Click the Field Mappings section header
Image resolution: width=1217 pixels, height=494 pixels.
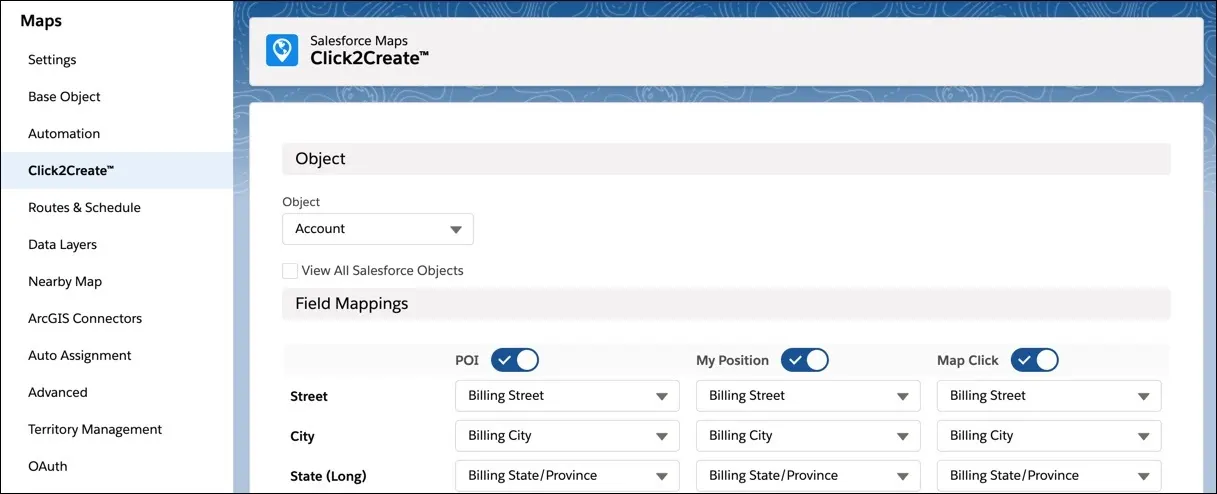point(726,303)
